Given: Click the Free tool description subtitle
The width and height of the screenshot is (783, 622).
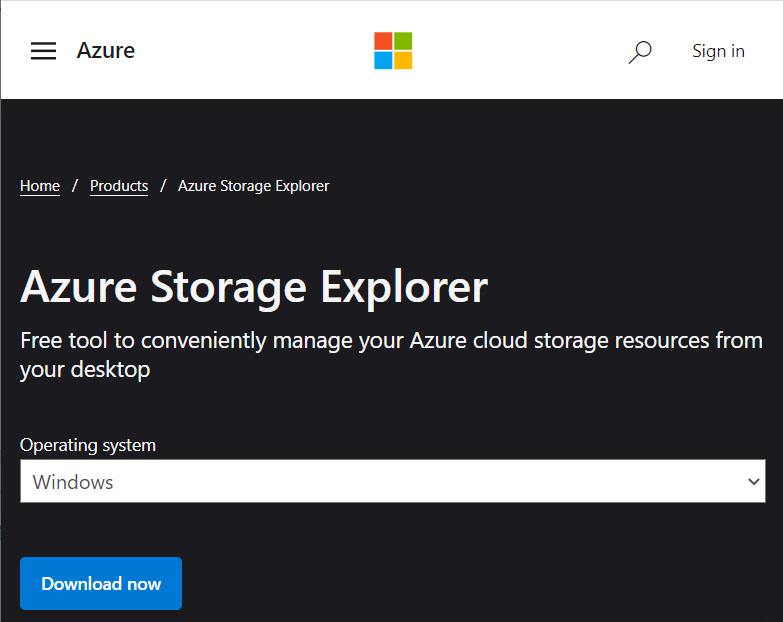Looking at the screenshot, I should [x=391, y=355].
